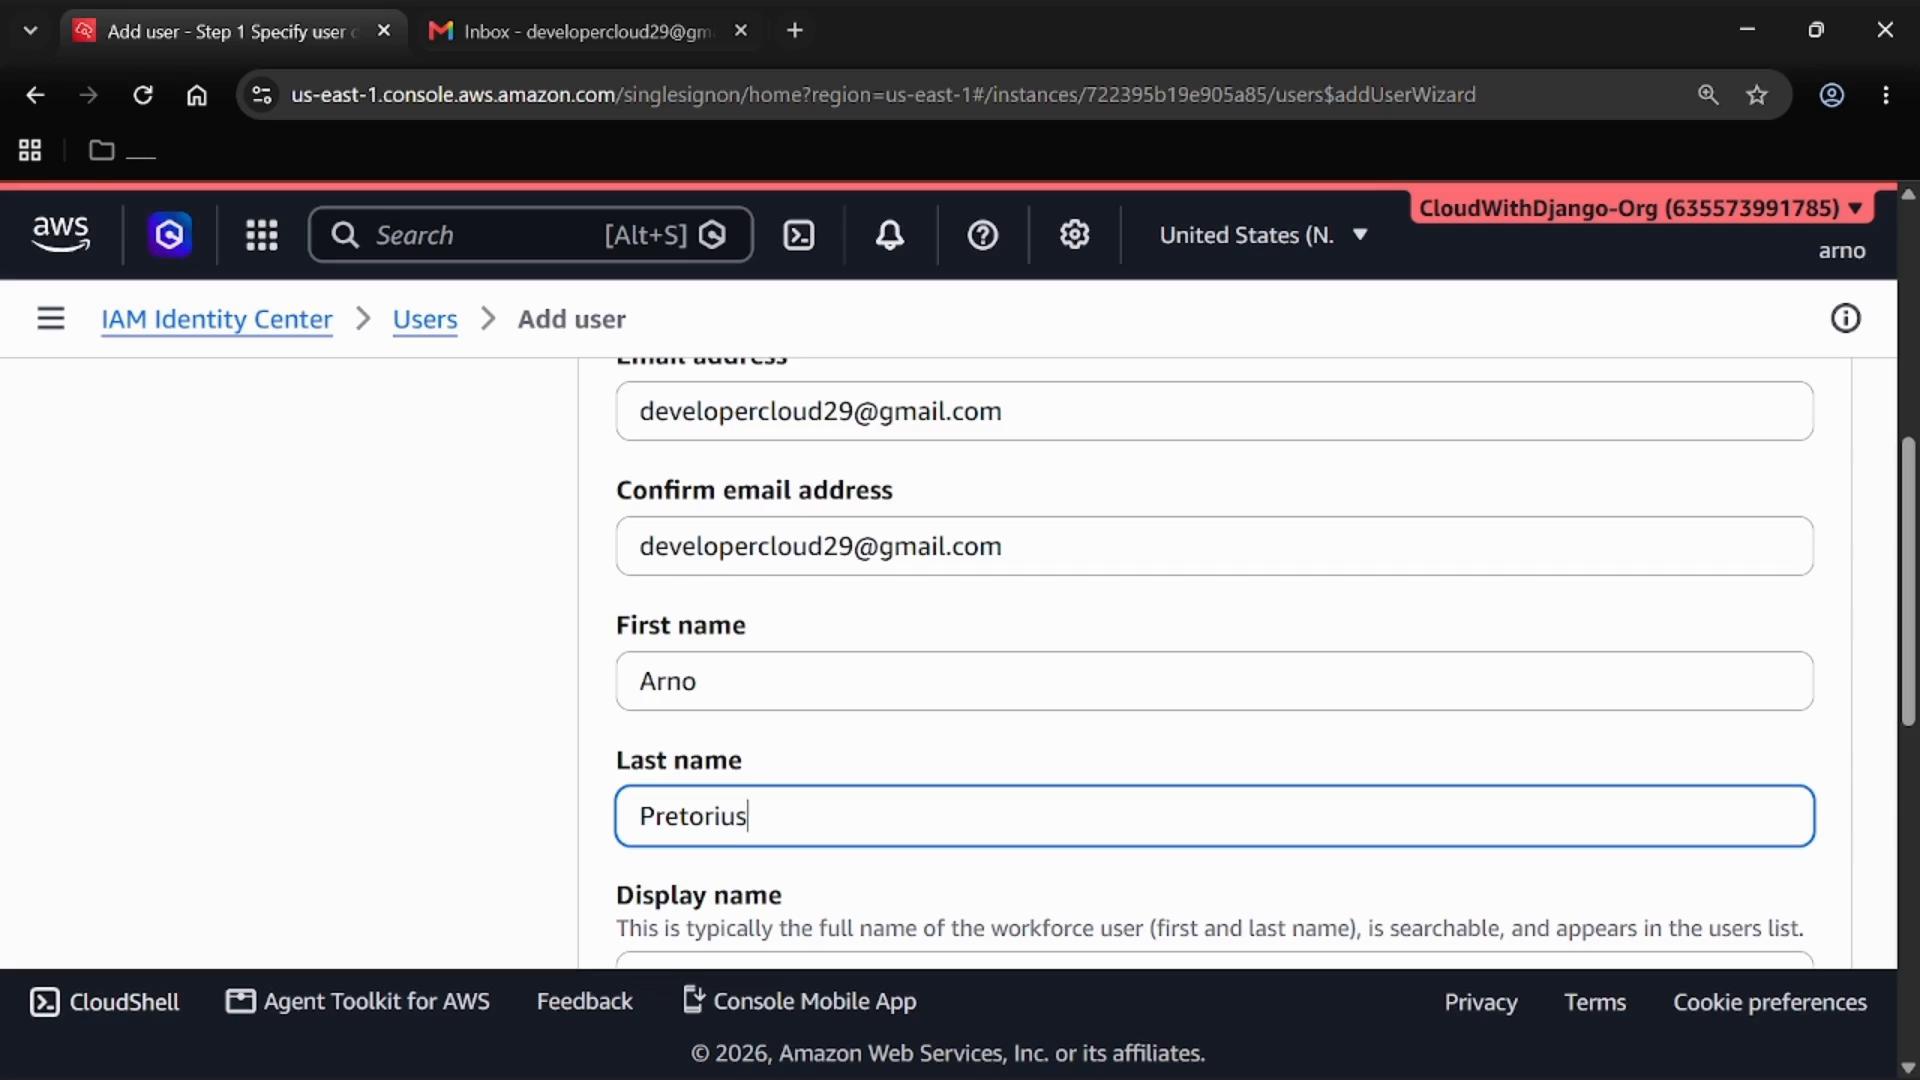1920x1080 pixels.
Task: Click the Confirm email address field
Action: click(1214, 546)
